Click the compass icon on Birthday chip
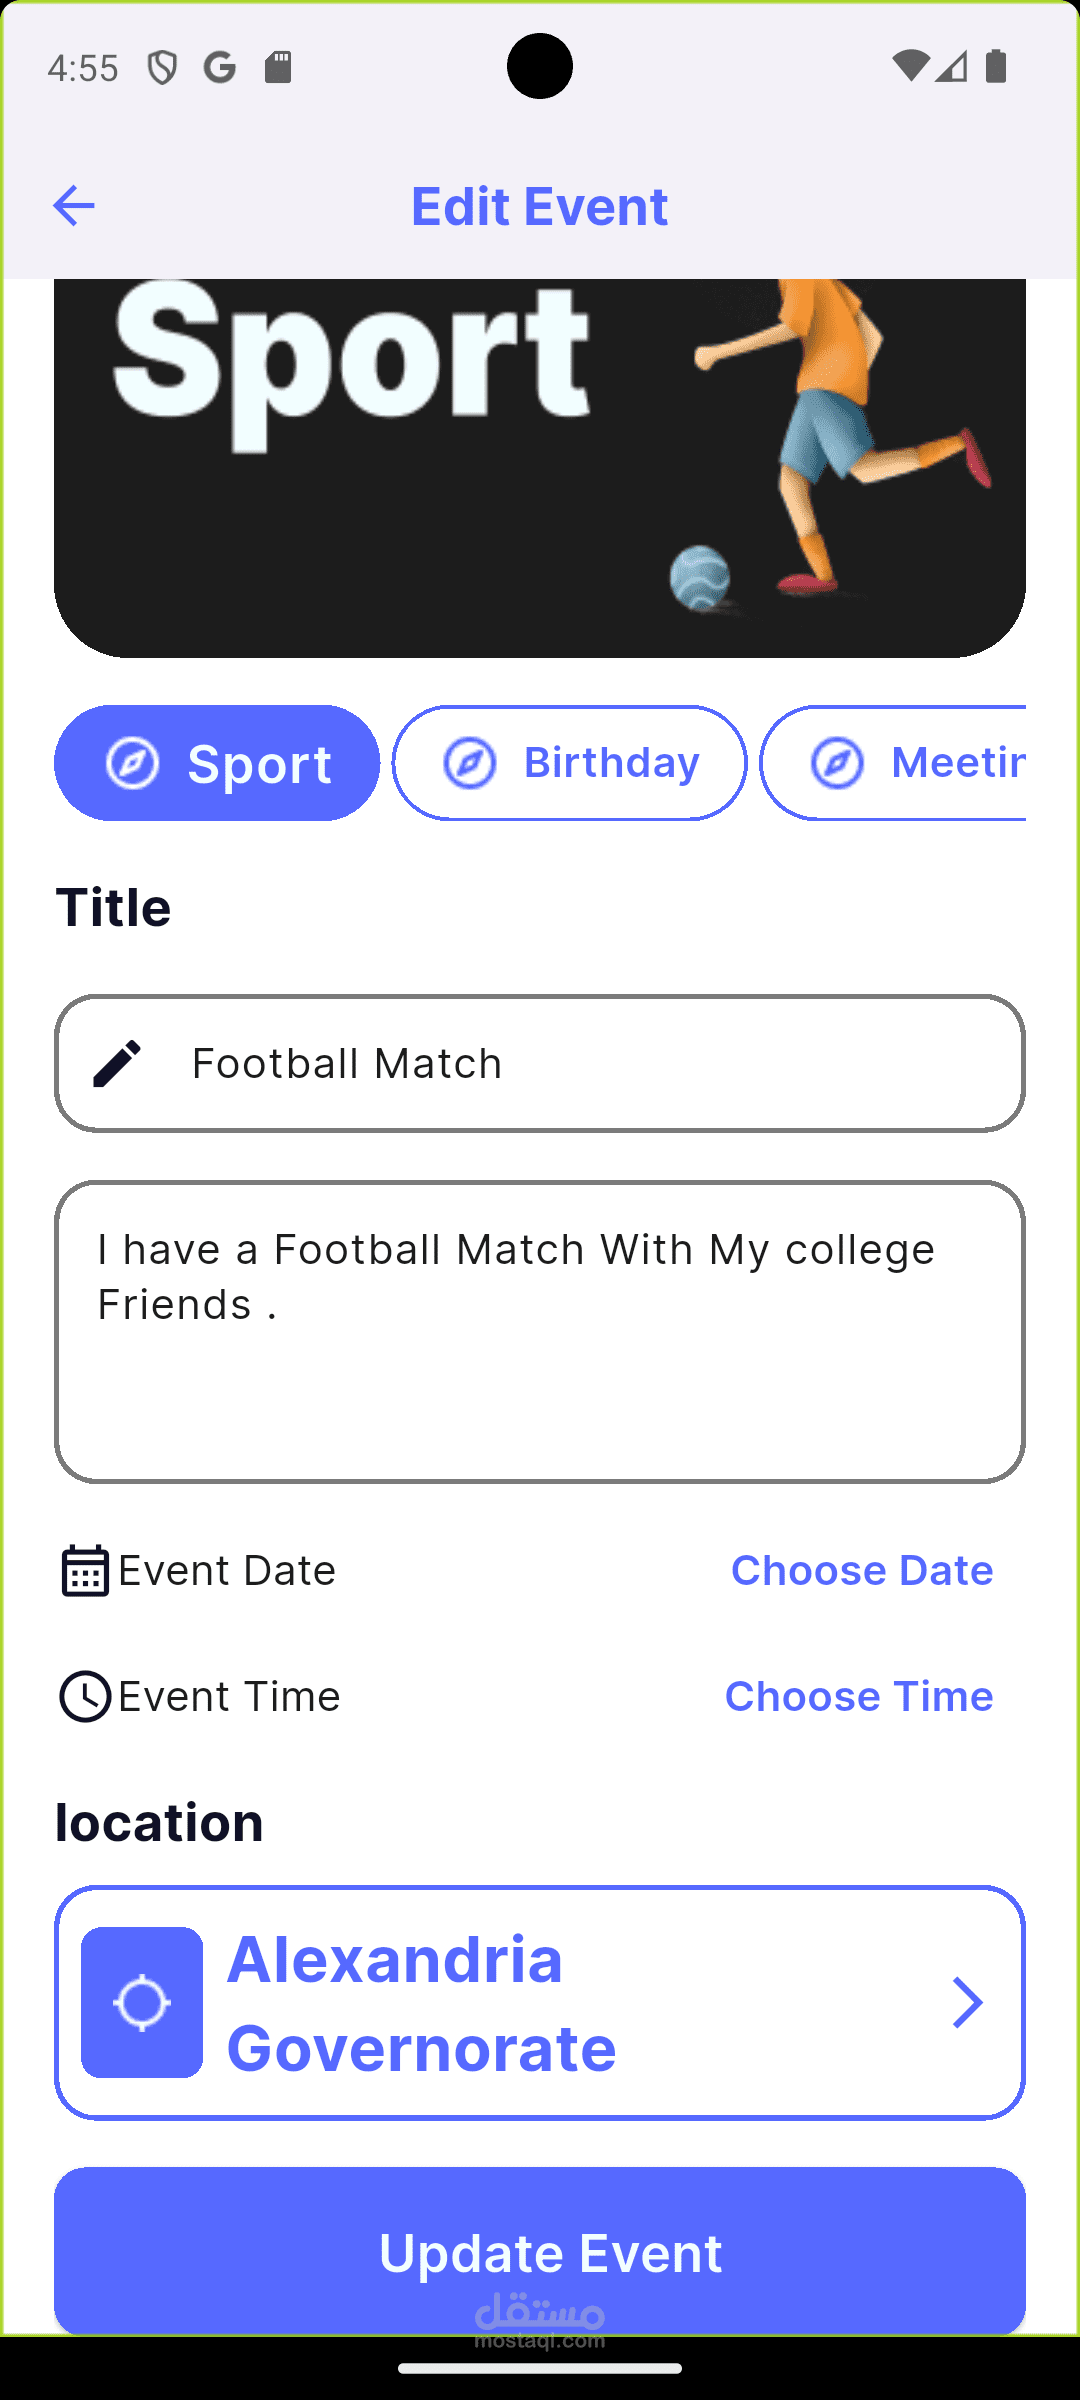The width and height of the screenshot is (1080, 2400). pyautogui.click(x=470, y=764)
